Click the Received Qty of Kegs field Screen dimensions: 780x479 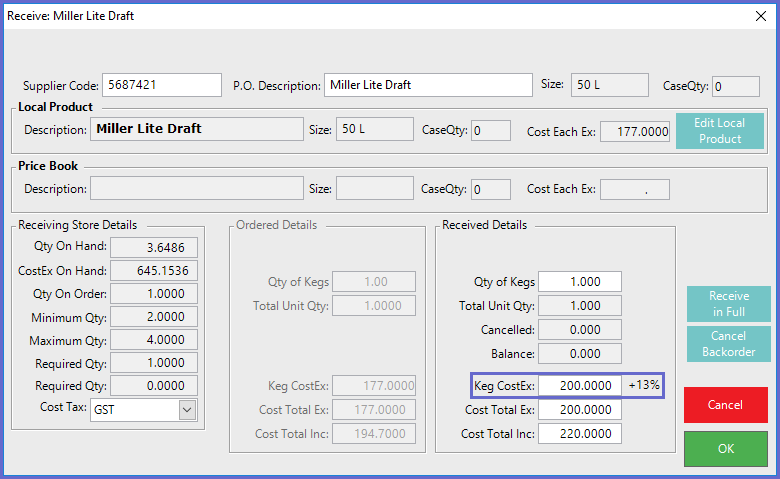(x=580, y=282)
